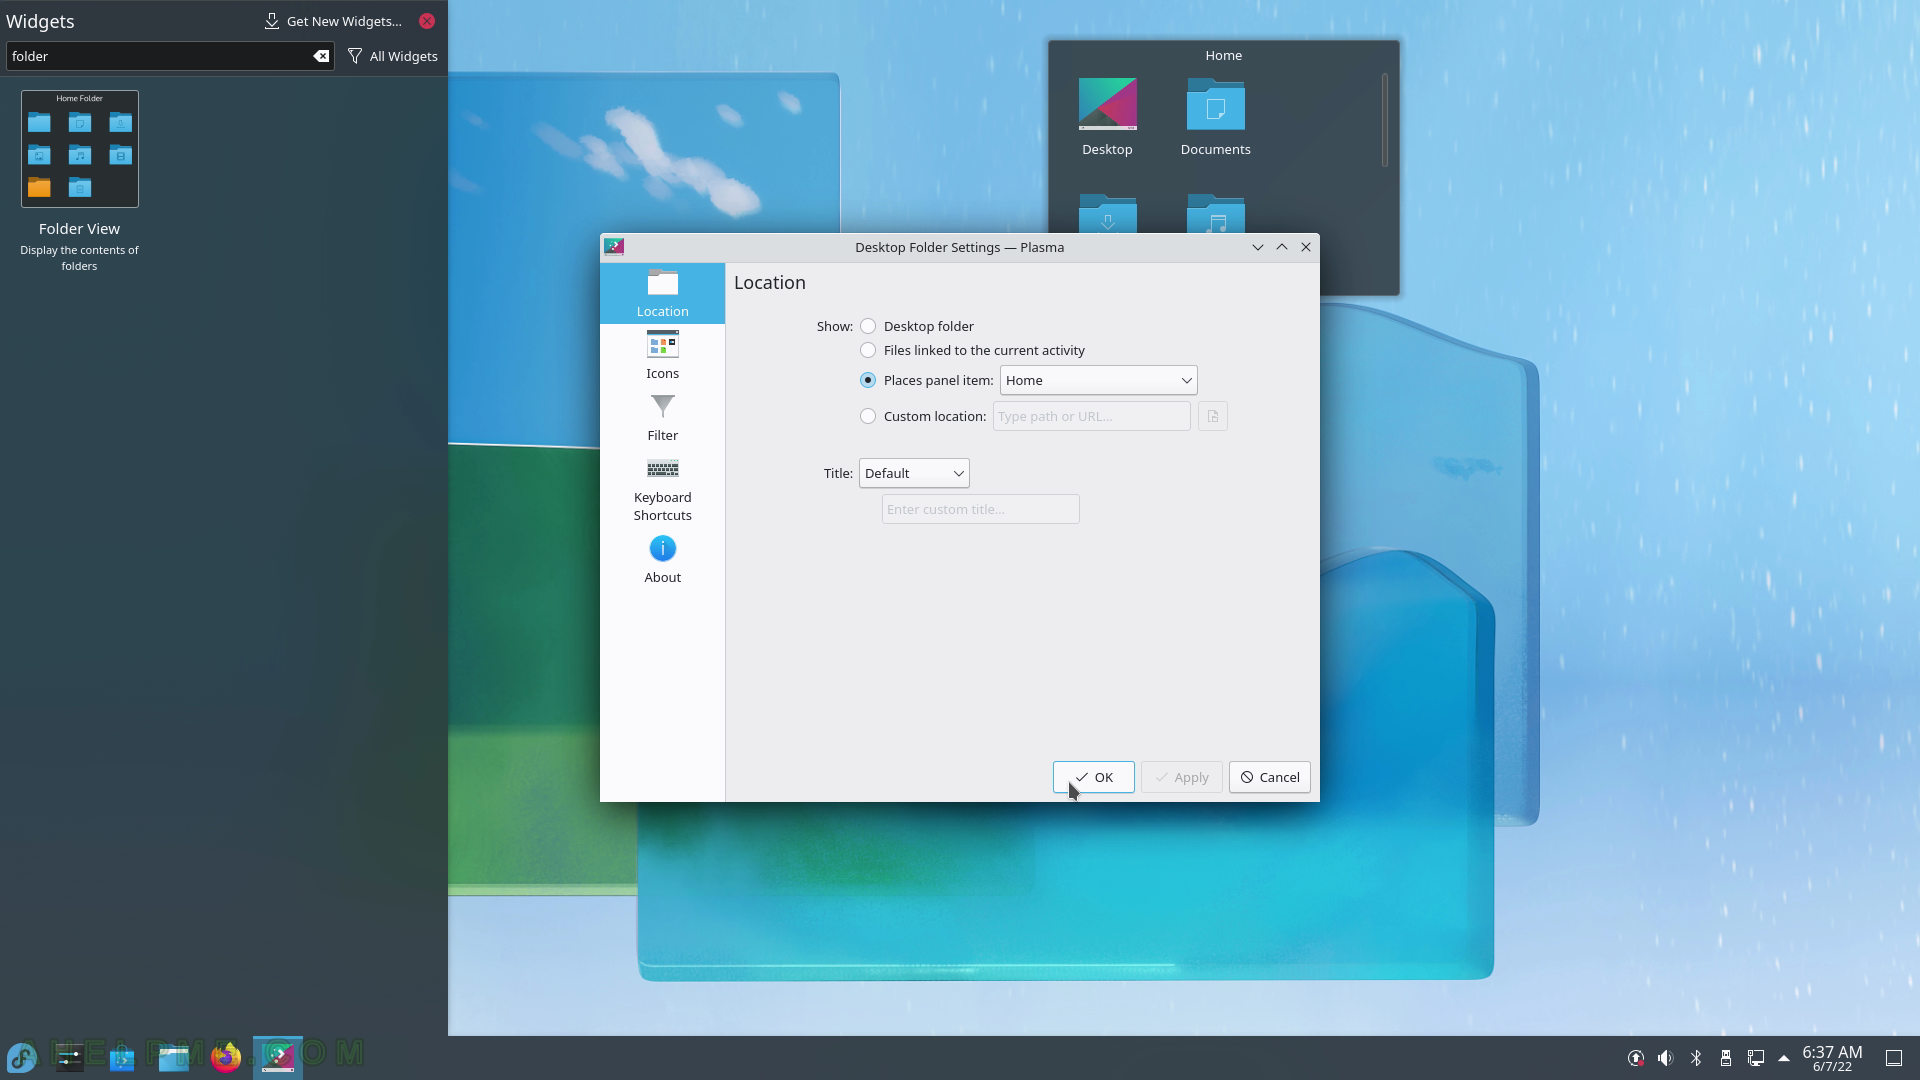Open the removable devices tray icon
Screen dimensions: 1920x1080
pyautogui.click(x=1726, y=1057)
